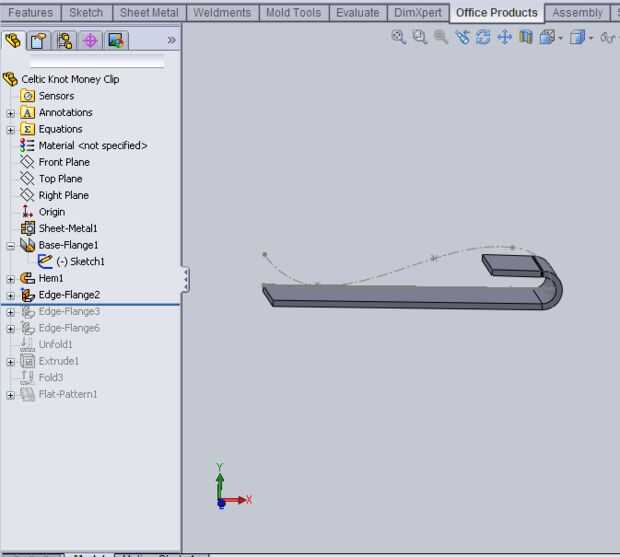Select Top Plane in the tree

pos(60,179)
